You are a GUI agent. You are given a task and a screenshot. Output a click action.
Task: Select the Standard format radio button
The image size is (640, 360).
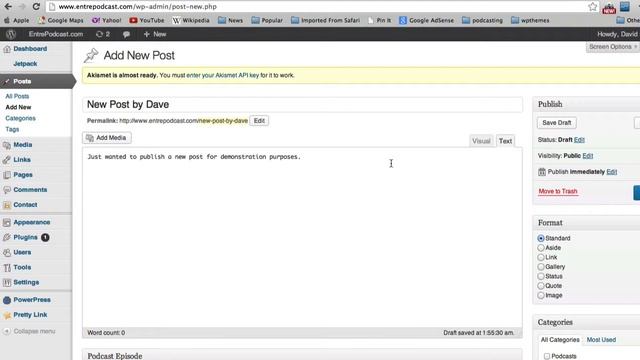(541, 238)
